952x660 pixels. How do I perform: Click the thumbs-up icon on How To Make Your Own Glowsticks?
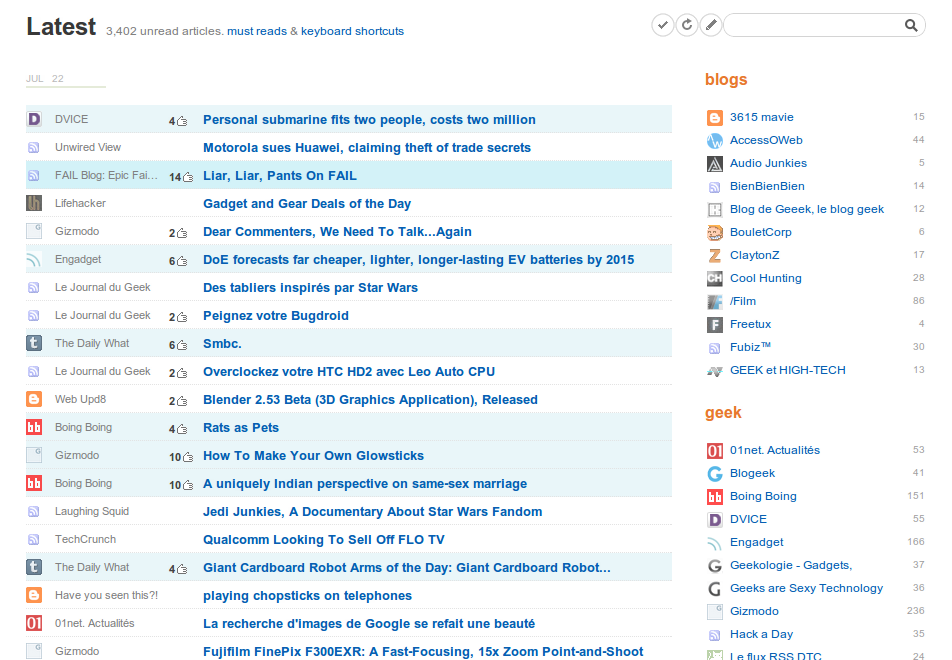(188, 457)
